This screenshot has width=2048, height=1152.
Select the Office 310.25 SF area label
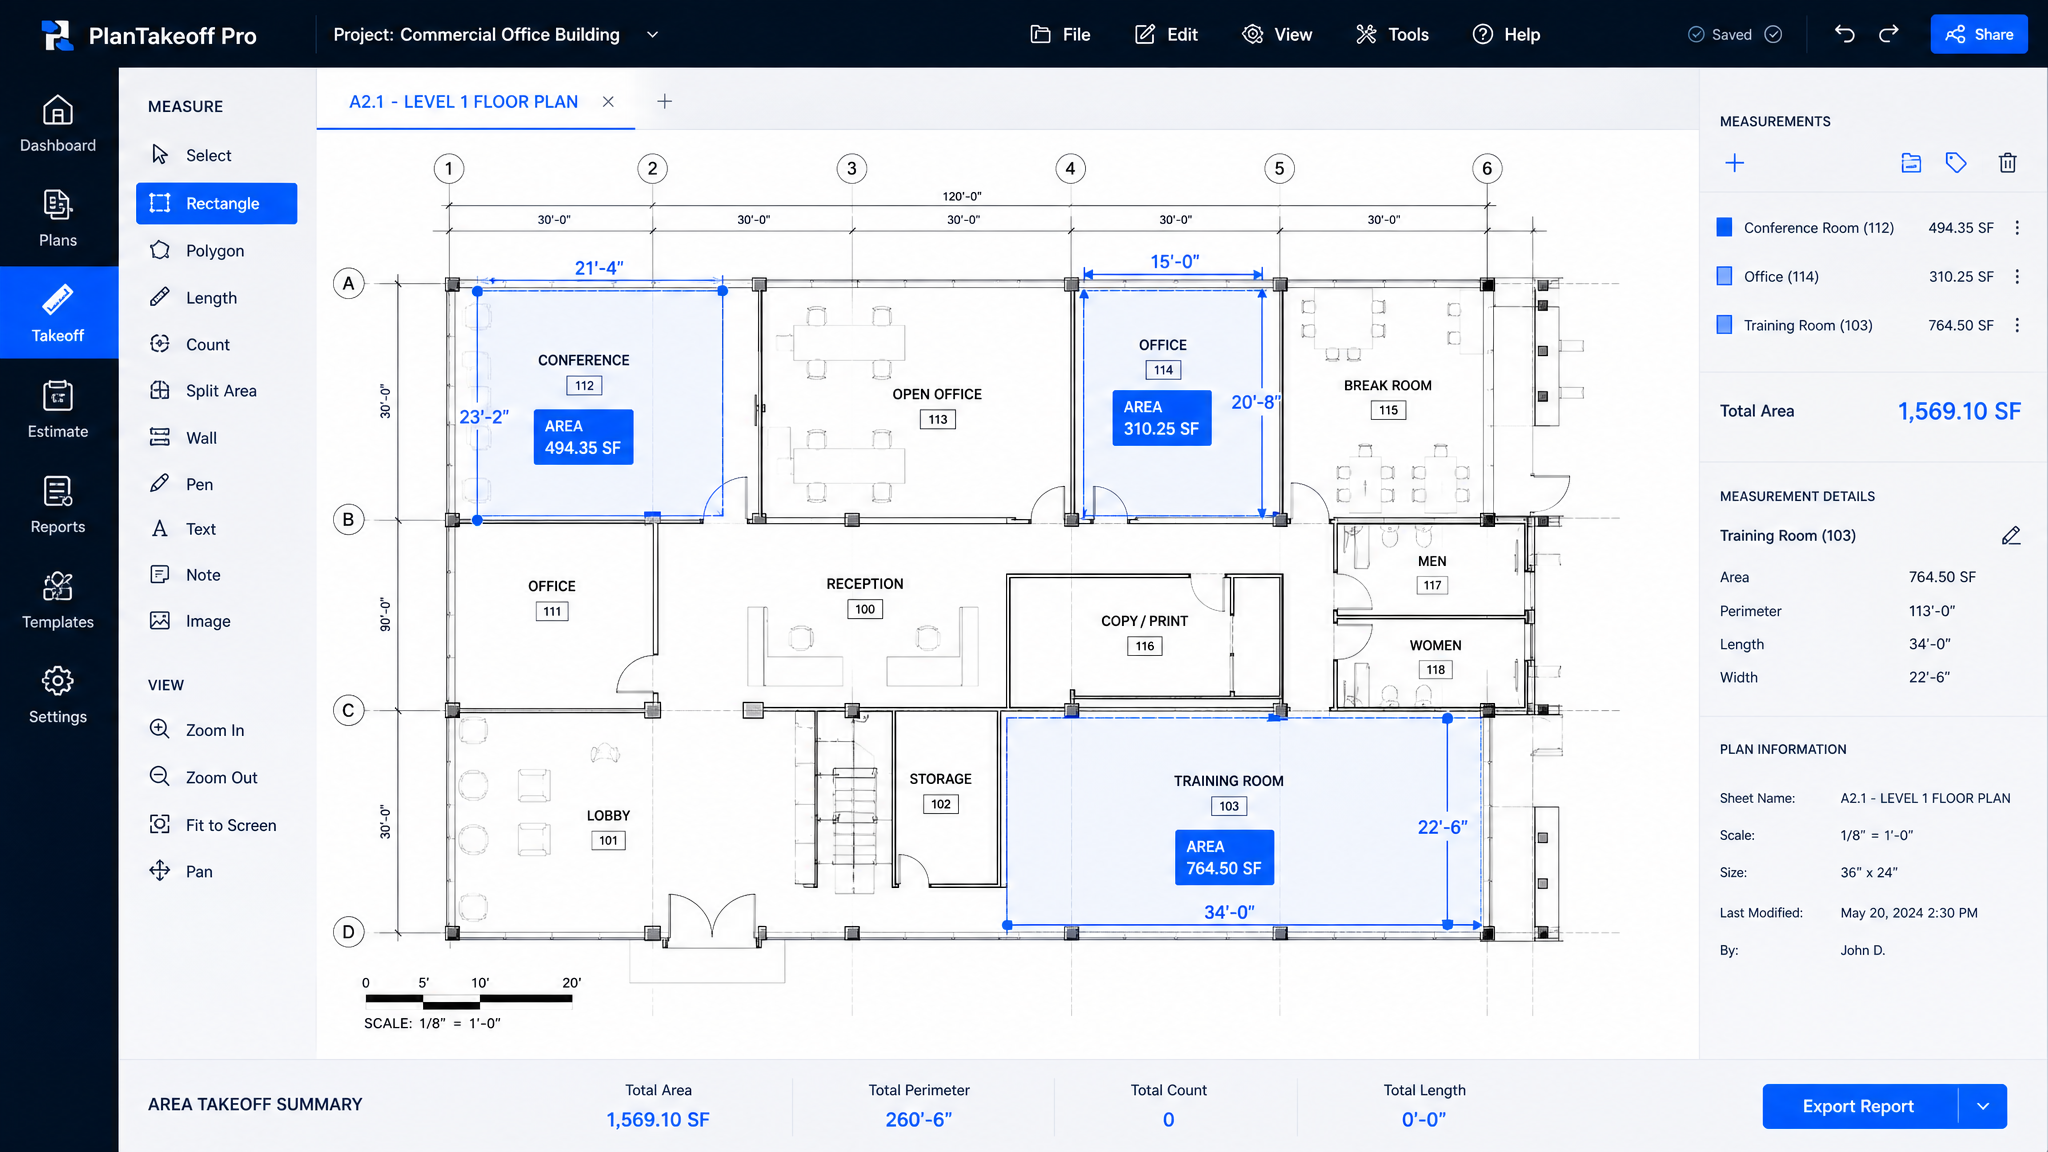(1161, 418)
